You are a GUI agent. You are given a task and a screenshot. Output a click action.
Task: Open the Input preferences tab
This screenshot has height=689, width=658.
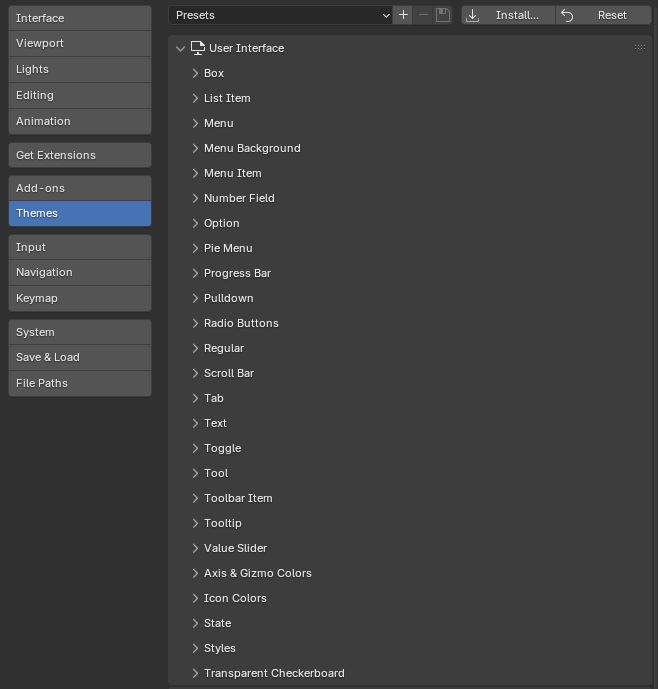point(80,247)
